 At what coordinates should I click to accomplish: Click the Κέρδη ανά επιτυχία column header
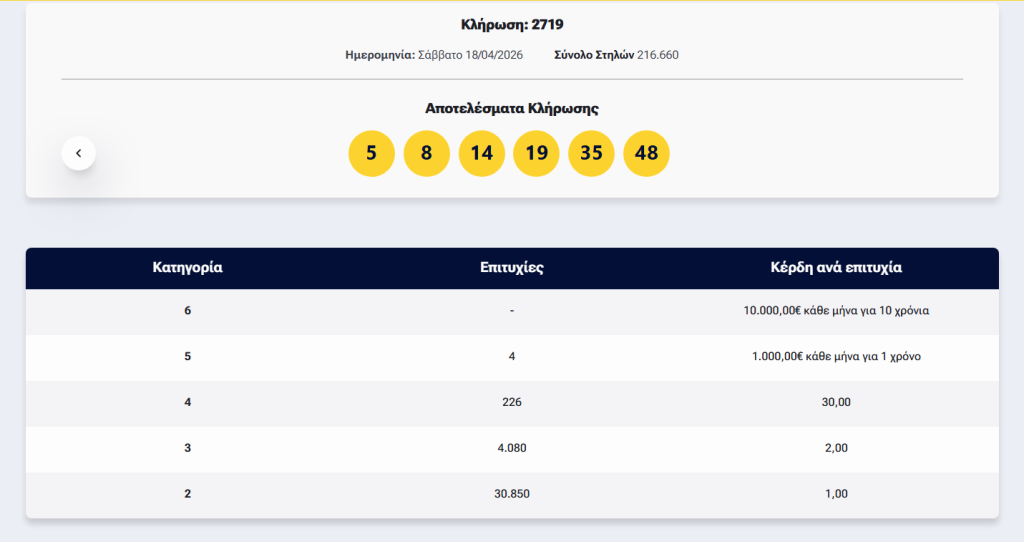[x=836, y=268]
